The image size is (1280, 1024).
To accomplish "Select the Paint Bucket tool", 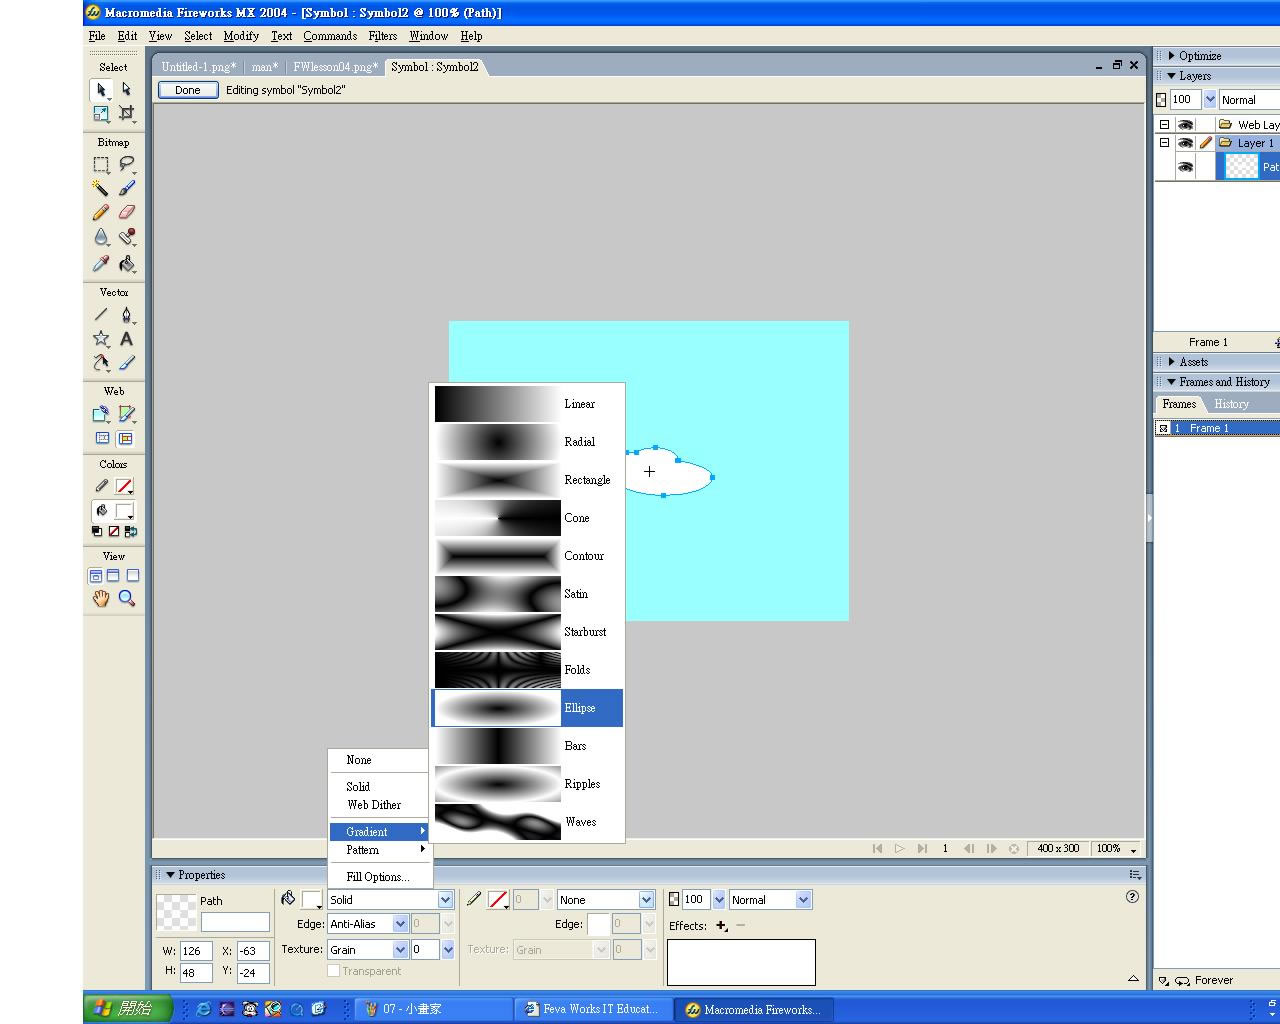I will tap(126, 263).
